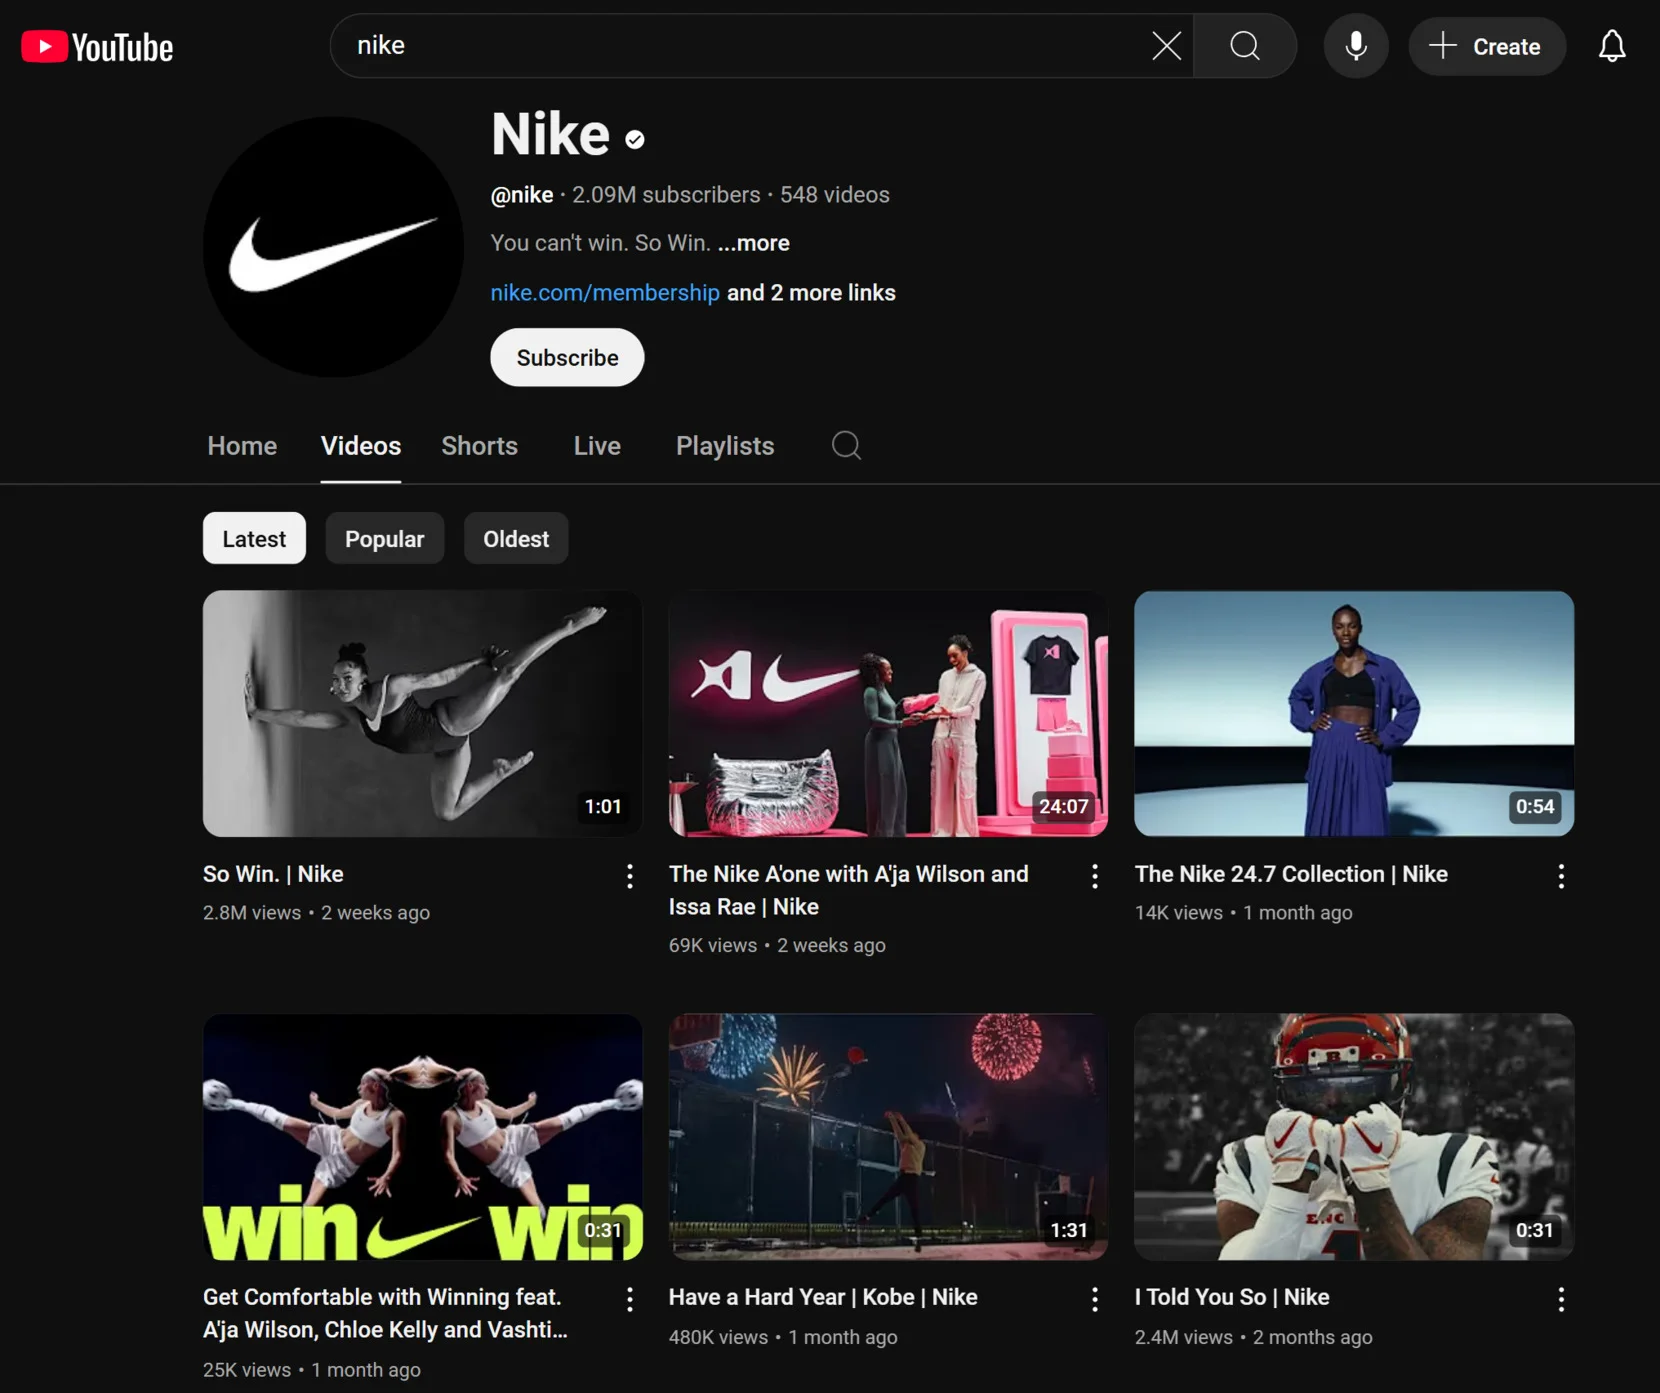Screen dimensions: 1660x1393
Task: Expand channel description with ...more
Action: coord(753,243)
